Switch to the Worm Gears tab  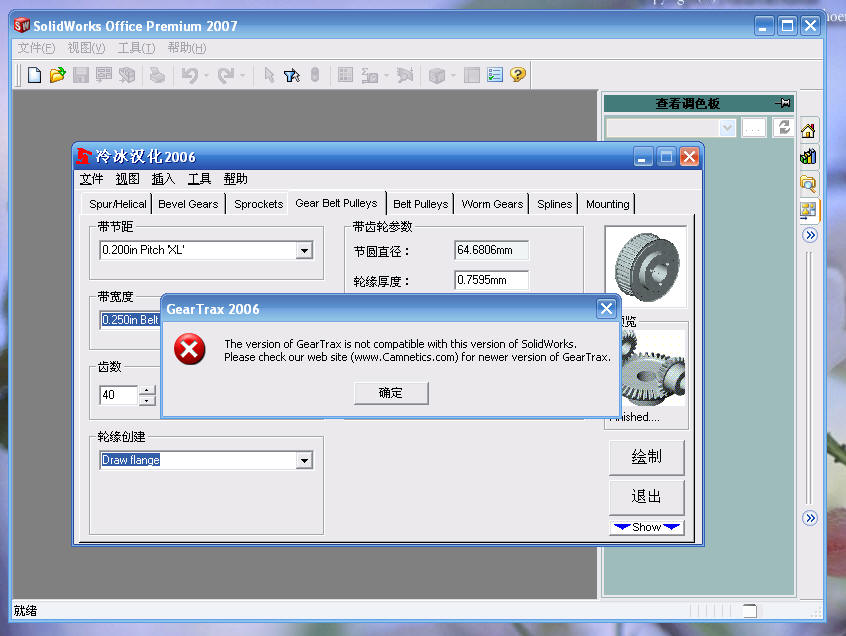(x=492, y=204)
